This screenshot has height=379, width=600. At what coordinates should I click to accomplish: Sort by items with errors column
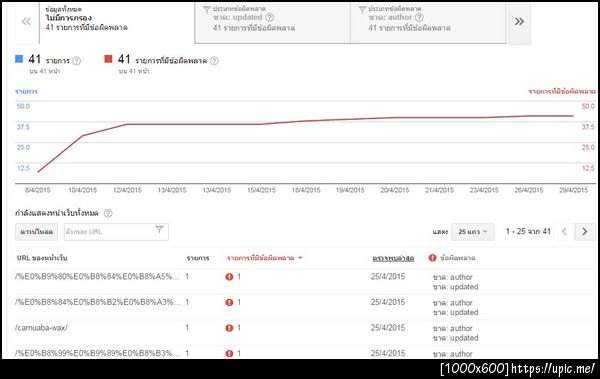264,258
